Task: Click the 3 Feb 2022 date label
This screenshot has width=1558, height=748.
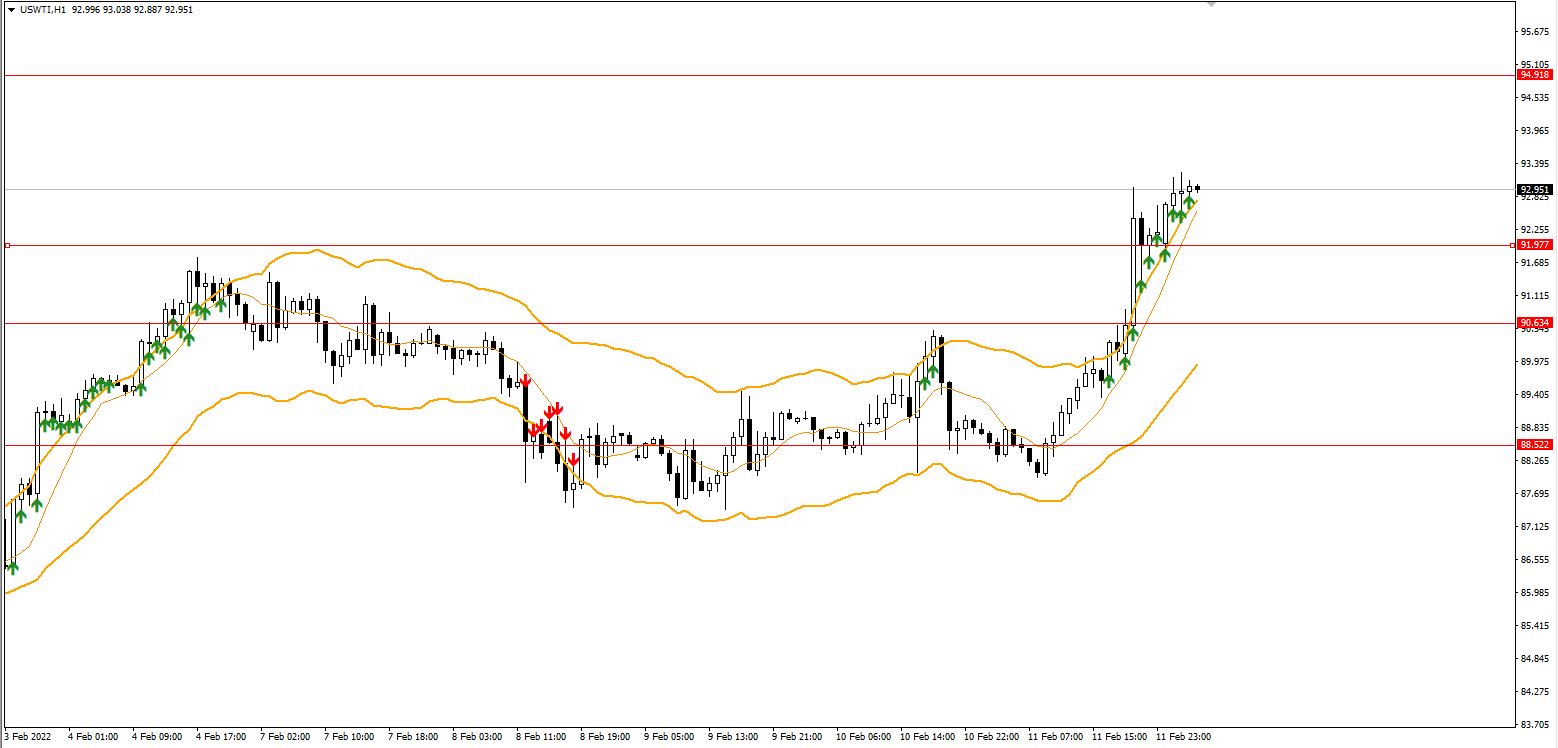Action: tap(28, 737)
